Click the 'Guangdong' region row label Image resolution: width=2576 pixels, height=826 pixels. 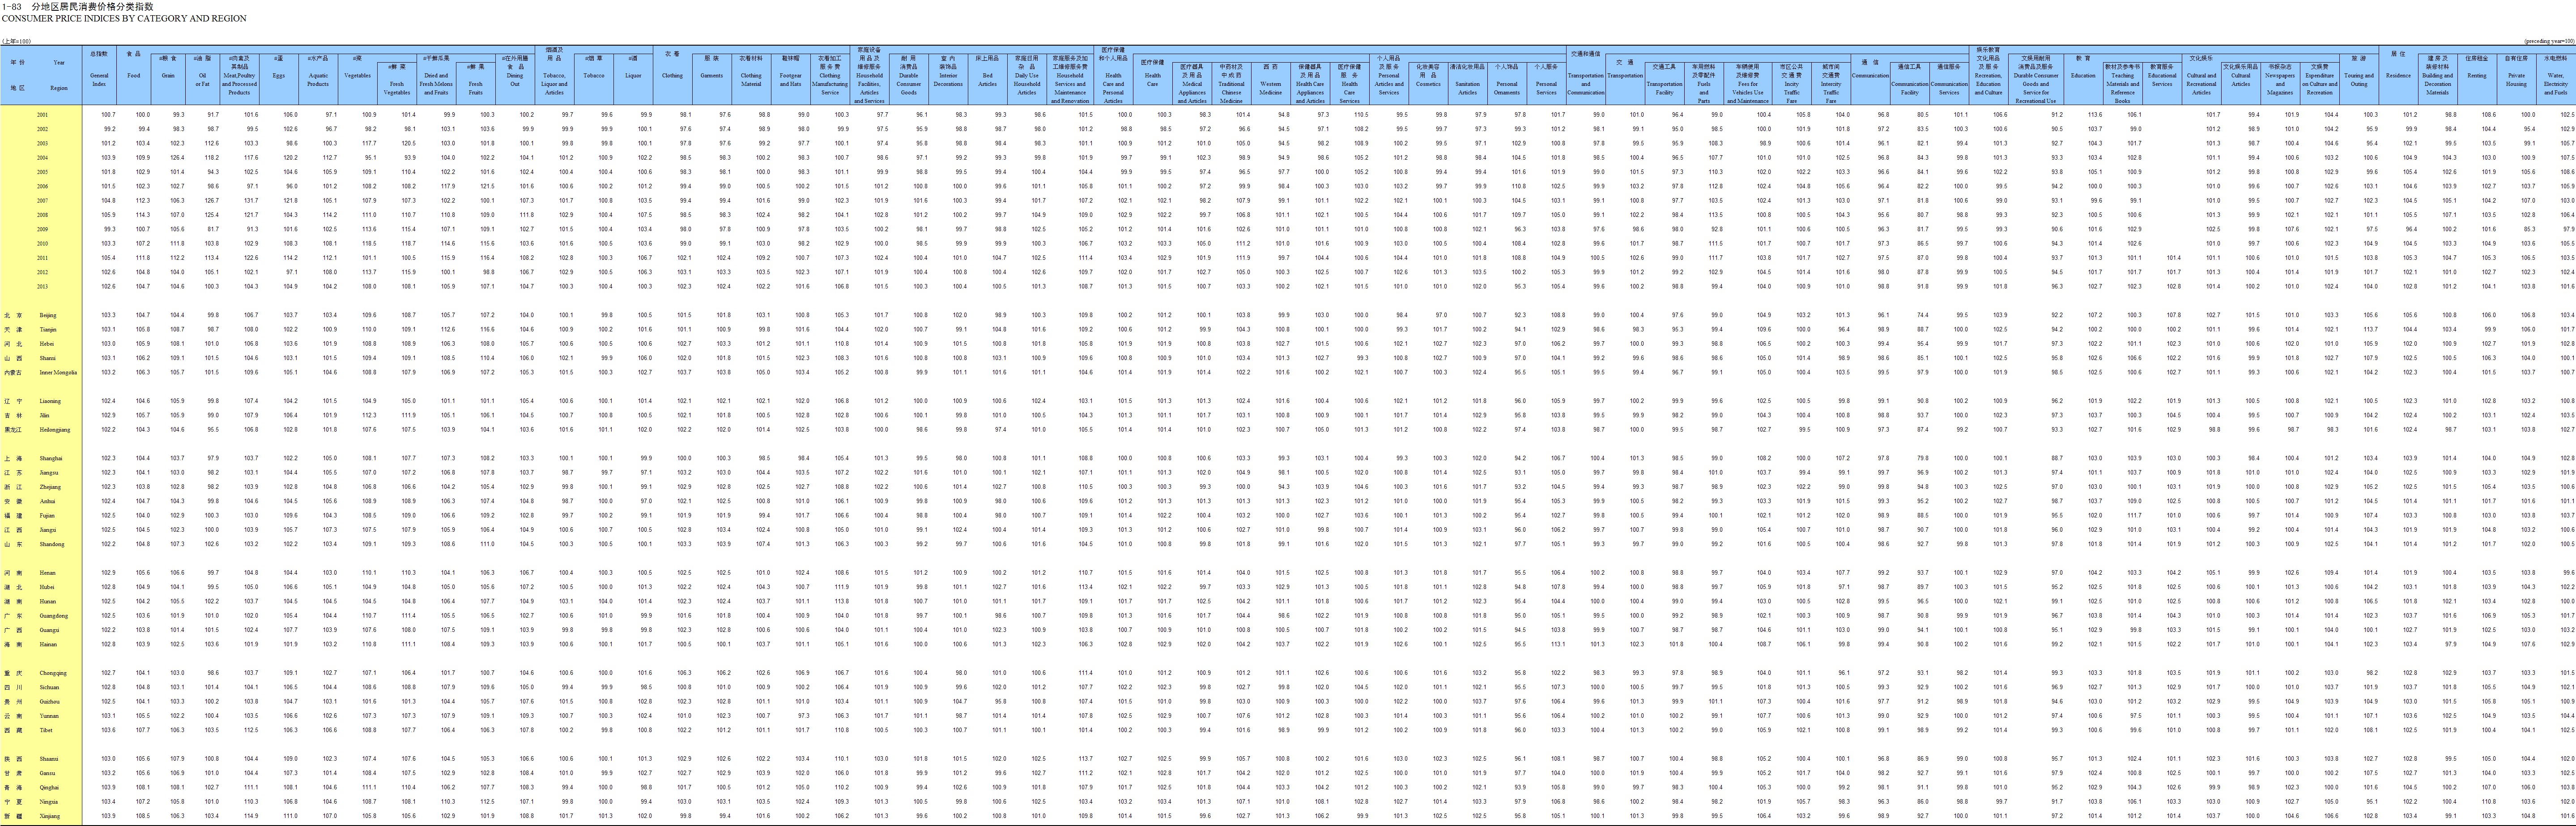54,616
